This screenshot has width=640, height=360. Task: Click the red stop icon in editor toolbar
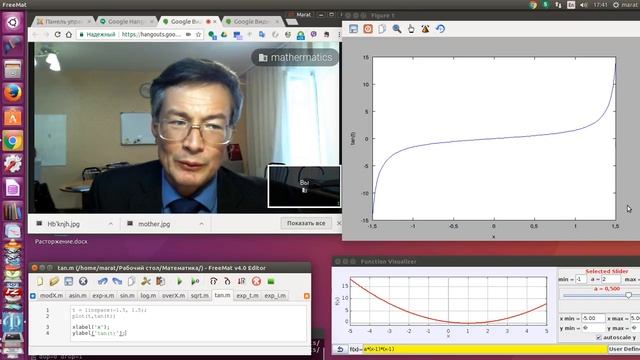point(256,281)
